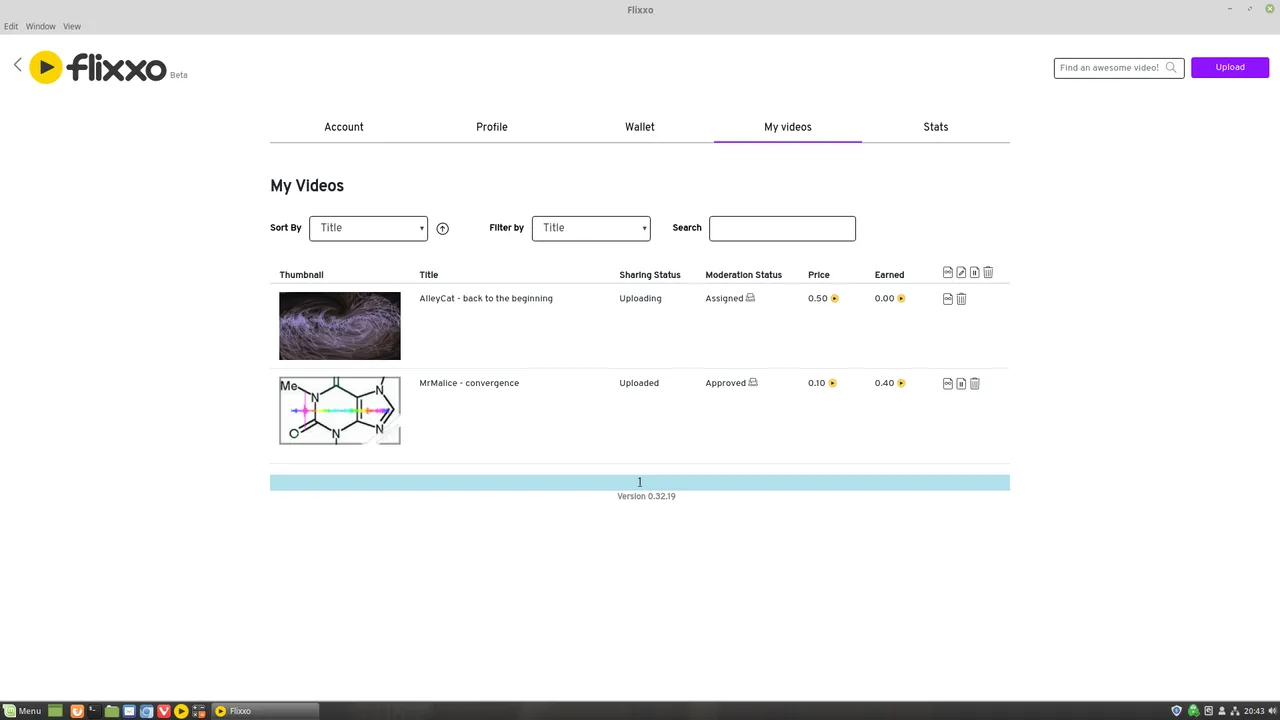Open the calculator icon in the taskbar
The image size is (1280, 720).
[199, 711]
